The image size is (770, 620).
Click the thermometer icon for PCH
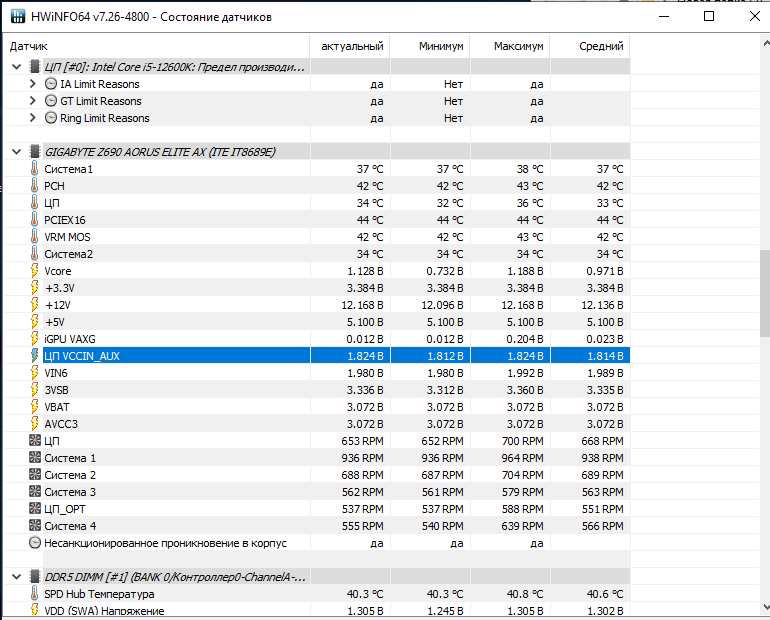[34, 186]
